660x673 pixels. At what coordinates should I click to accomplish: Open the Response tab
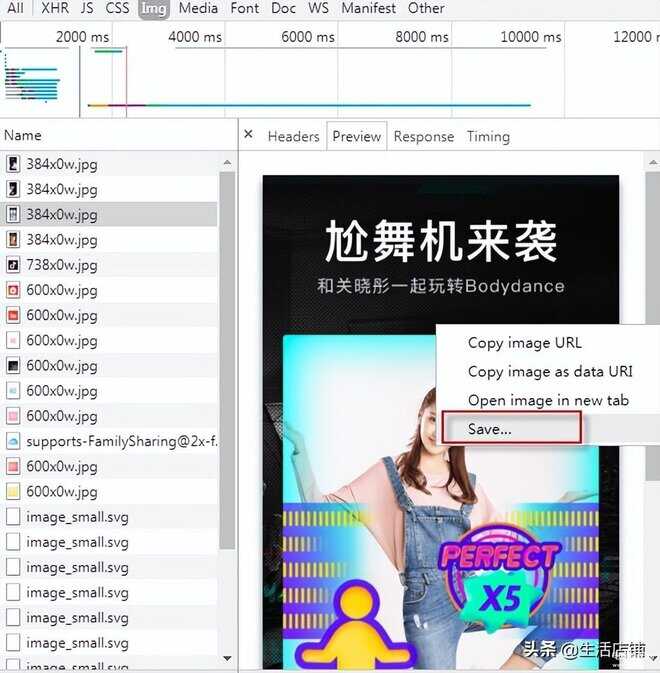click(x=423, y=137)
